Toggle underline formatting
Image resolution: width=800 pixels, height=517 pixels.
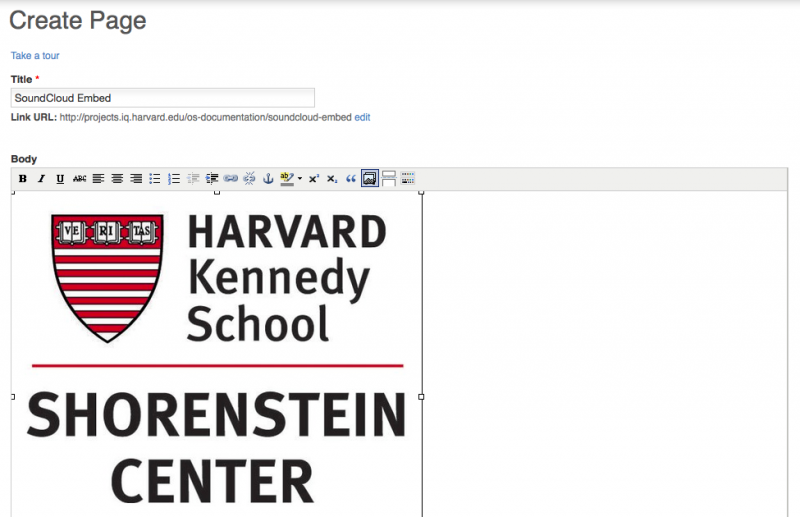click(x=60, y=179)
